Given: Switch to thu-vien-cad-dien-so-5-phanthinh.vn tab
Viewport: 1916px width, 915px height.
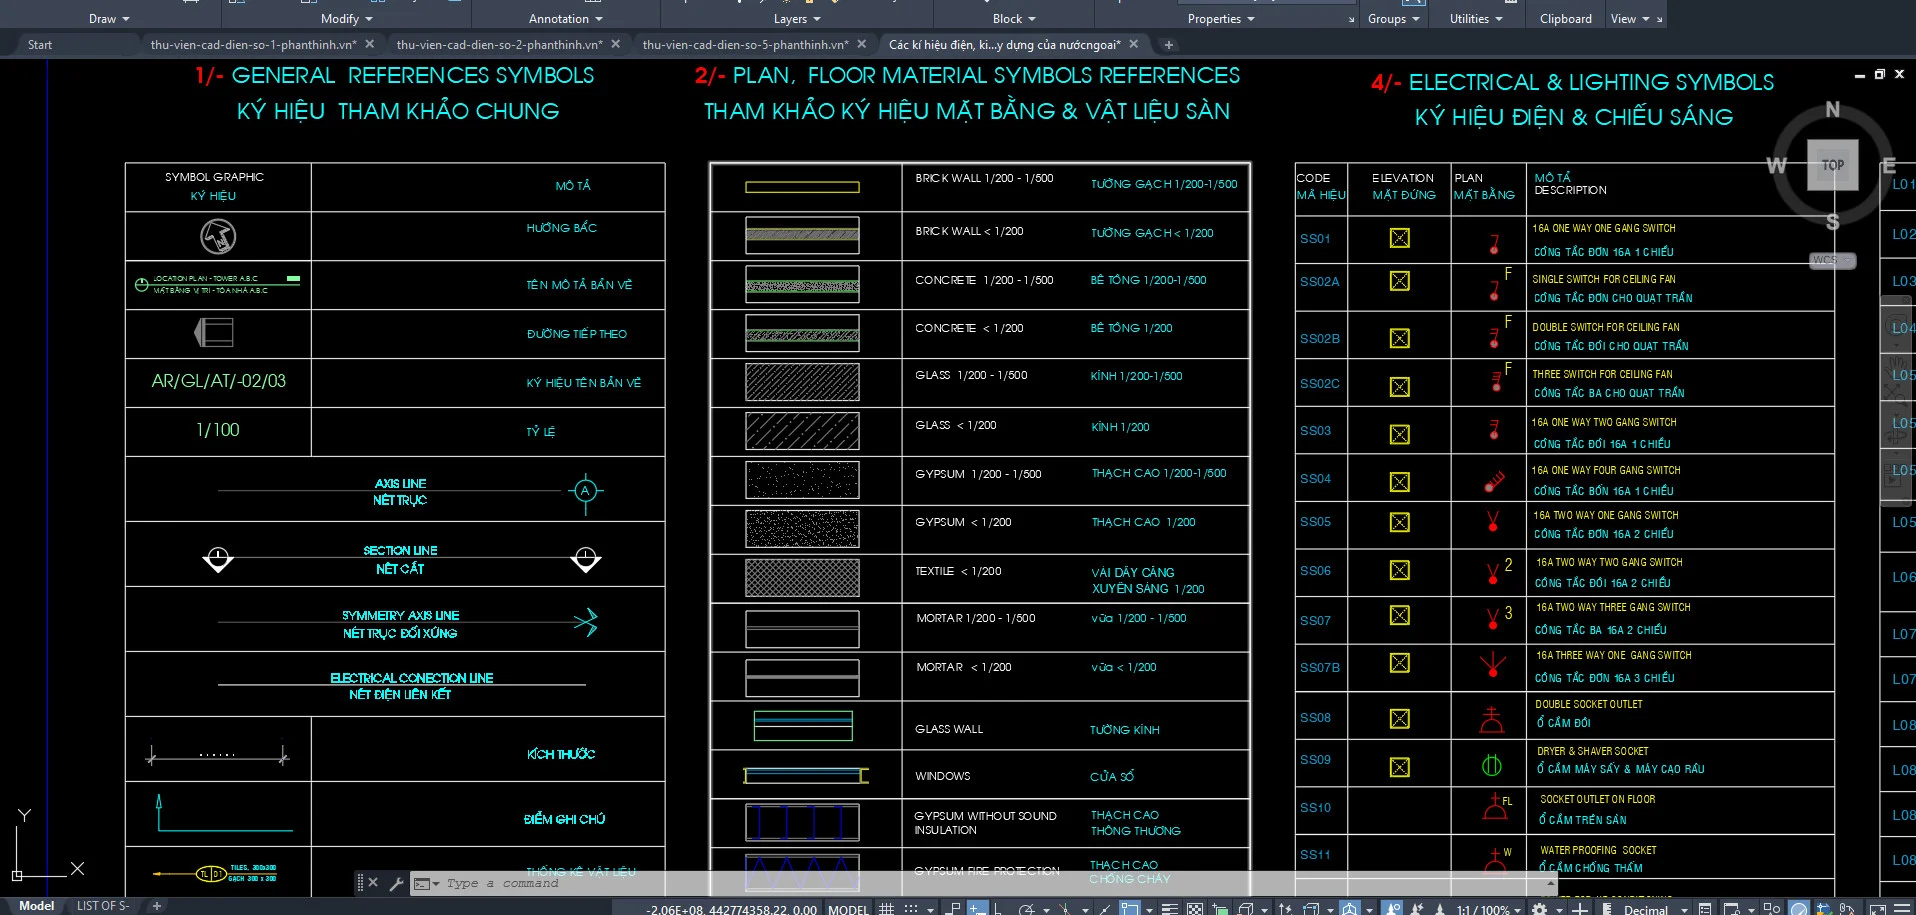Looking at the screenshot, I should pyautogui.click(x=745, y=44).
